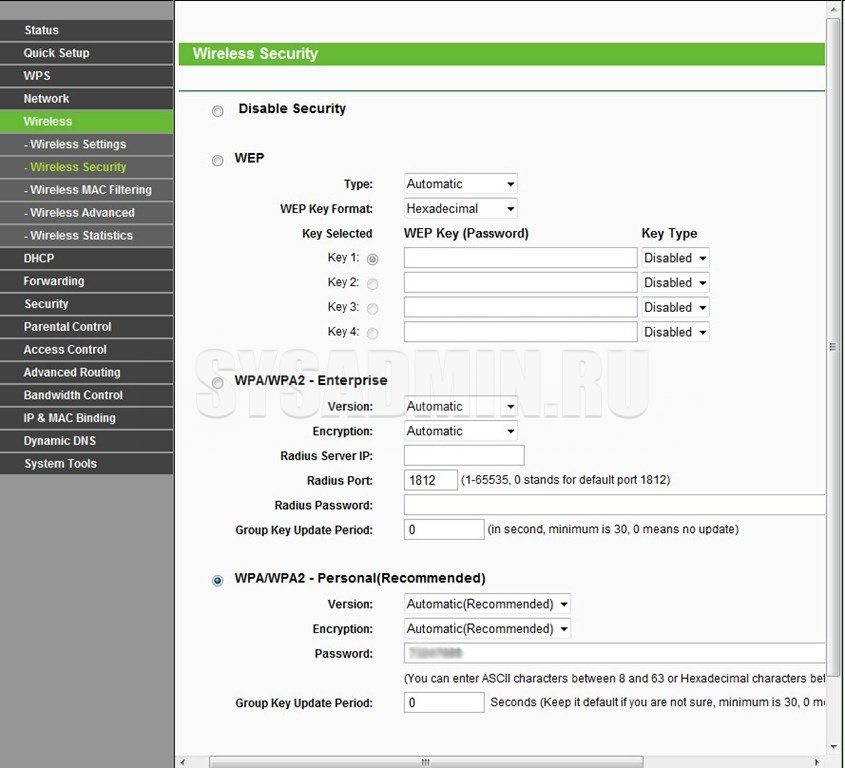Image resolution: width=845 pixels, height=768 pixels.
Task: Open Wireless MAC Filtering submenu
Action: (88, 190)
